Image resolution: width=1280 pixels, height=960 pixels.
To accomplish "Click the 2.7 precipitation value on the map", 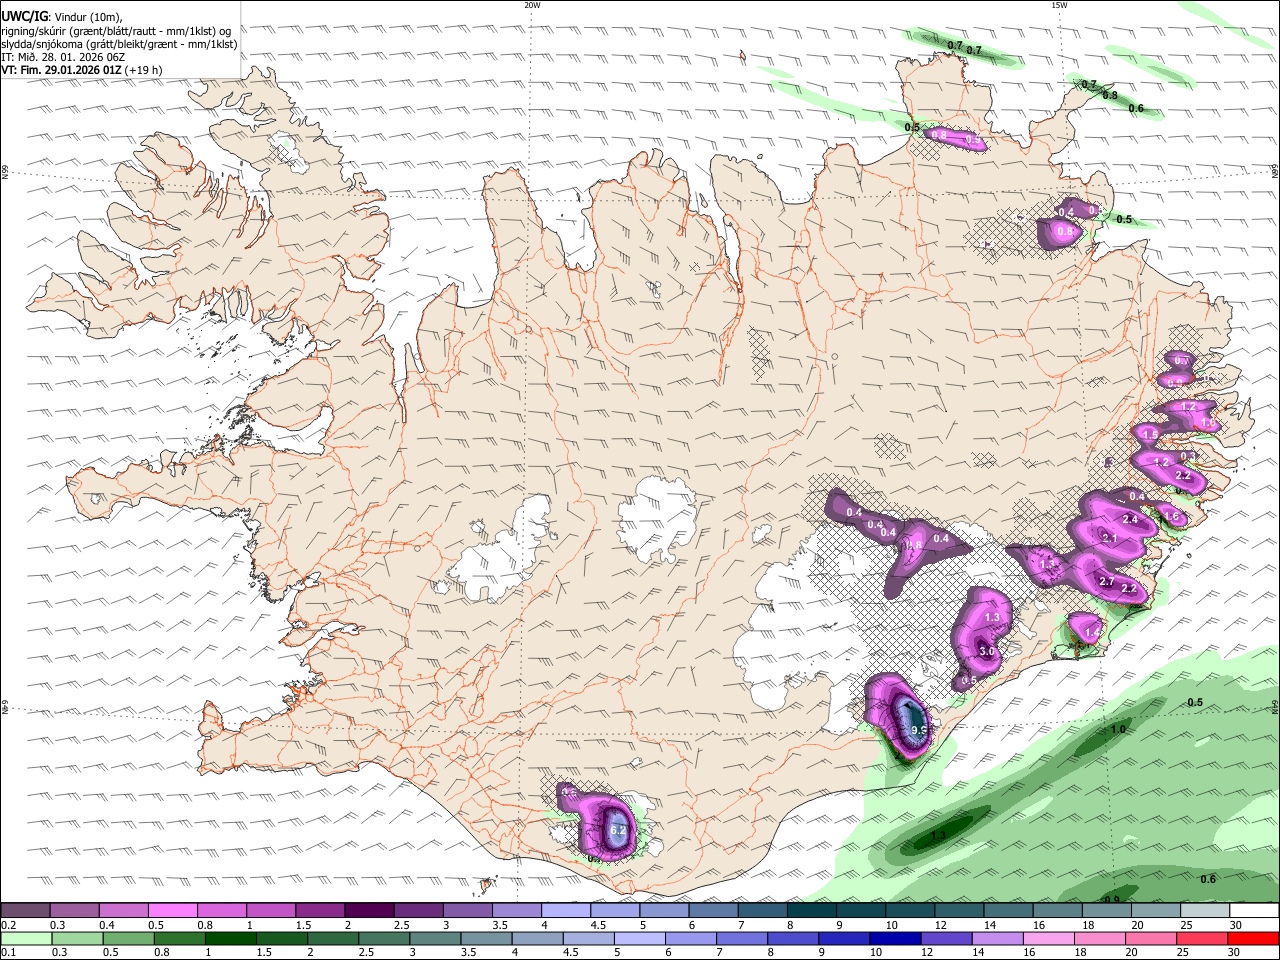I will tap(1106, 581).
